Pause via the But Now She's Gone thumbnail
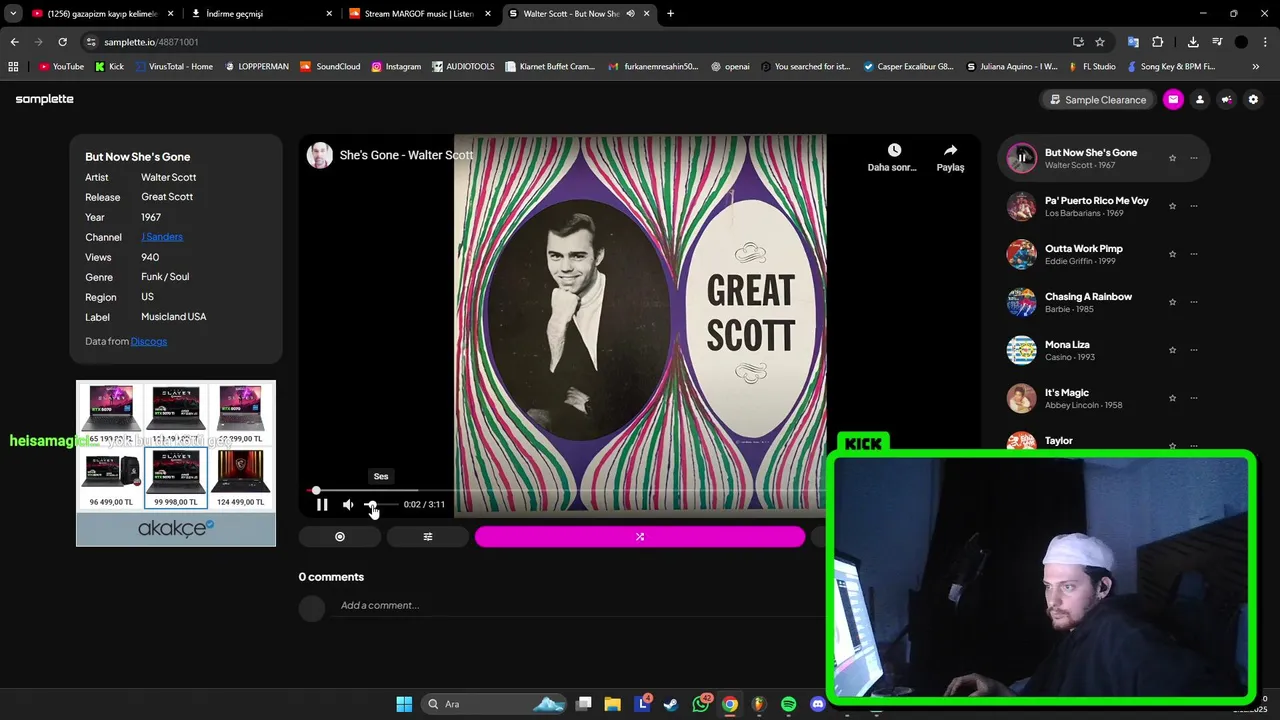The width and height of the screenshot is (1280, 720). point(1022,158)
